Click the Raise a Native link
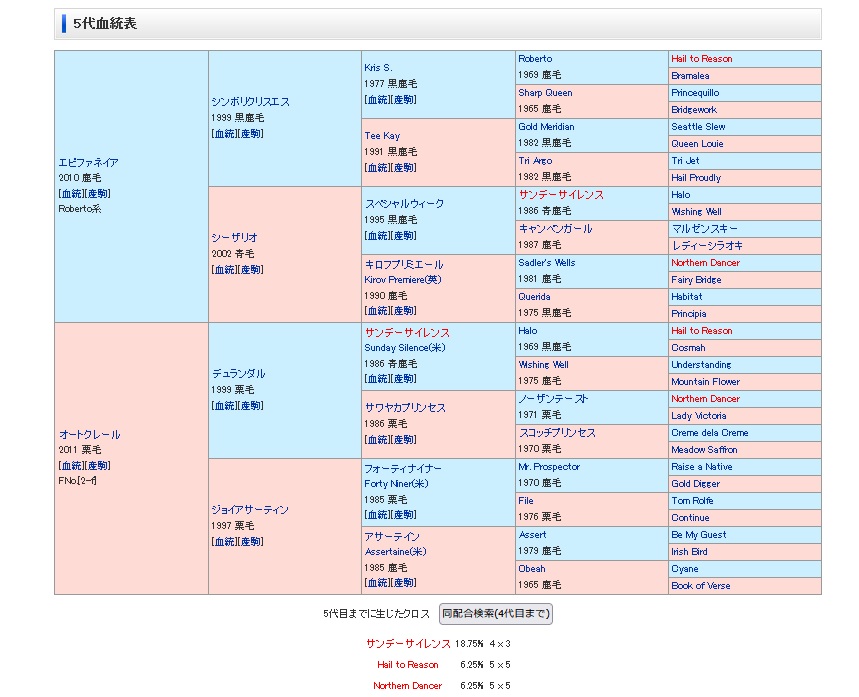859x697 pixels. tap(702, 467)
